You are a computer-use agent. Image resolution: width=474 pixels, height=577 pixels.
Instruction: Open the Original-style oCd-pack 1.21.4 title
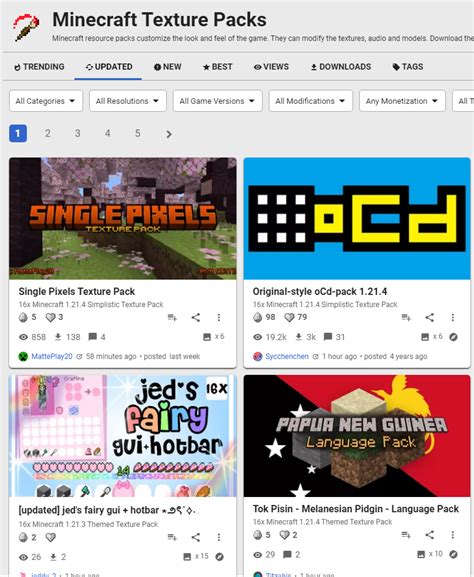tap(319, 291)
